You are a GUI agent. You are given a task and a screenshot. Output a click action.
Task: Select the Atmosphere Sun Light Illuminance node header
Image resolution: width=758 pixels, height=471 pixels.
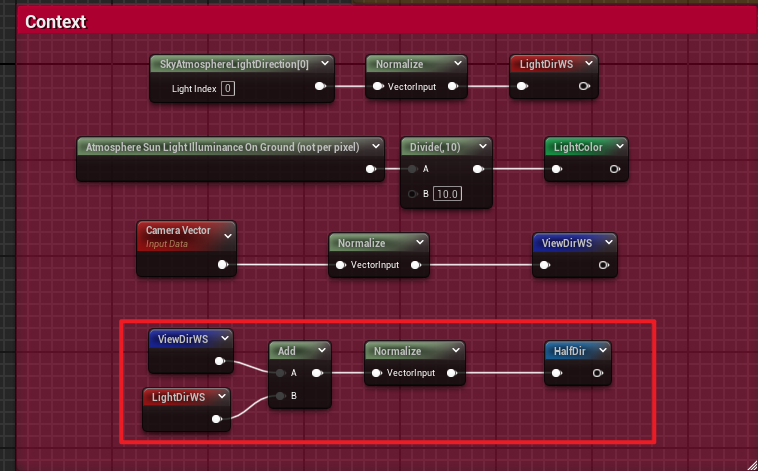222,147
